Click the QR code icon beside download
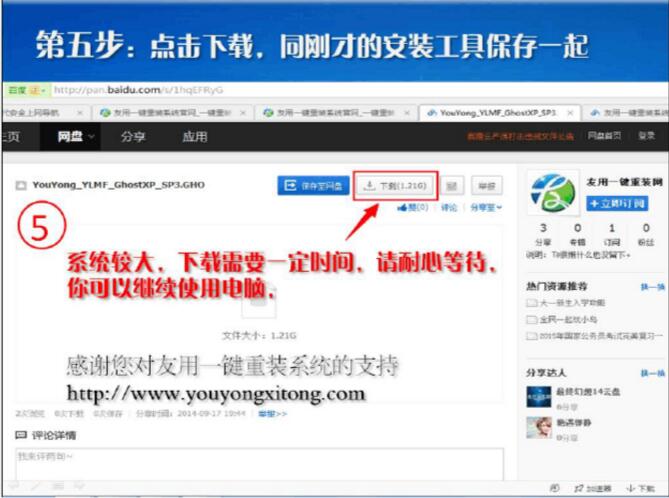Image resolution: width=669 pixels, height=498 pixels. (x=452, y=185)
